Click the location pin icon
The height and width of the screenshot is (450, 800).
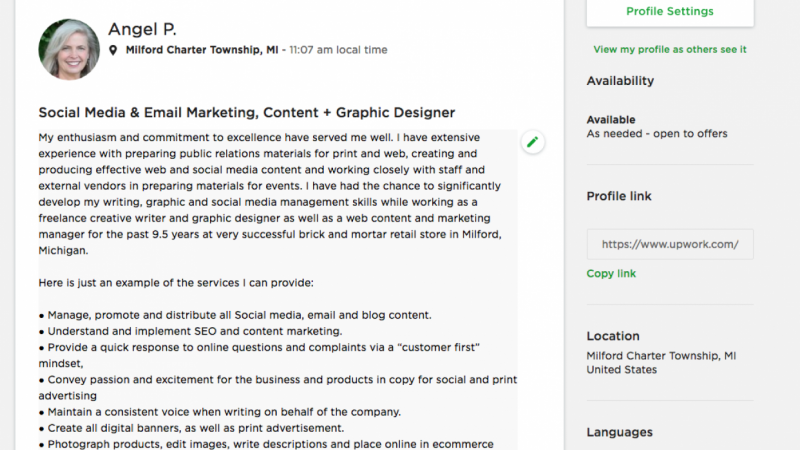[113, 50]
